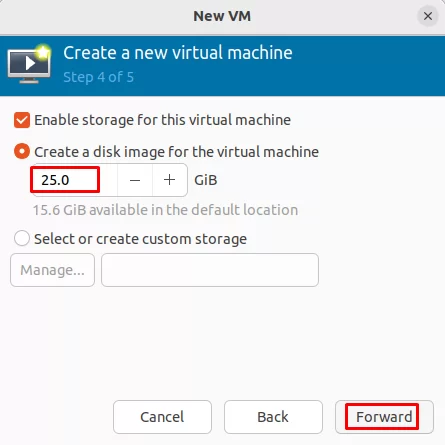
Task: Open the Manage... storage browser
Action: 52,270
